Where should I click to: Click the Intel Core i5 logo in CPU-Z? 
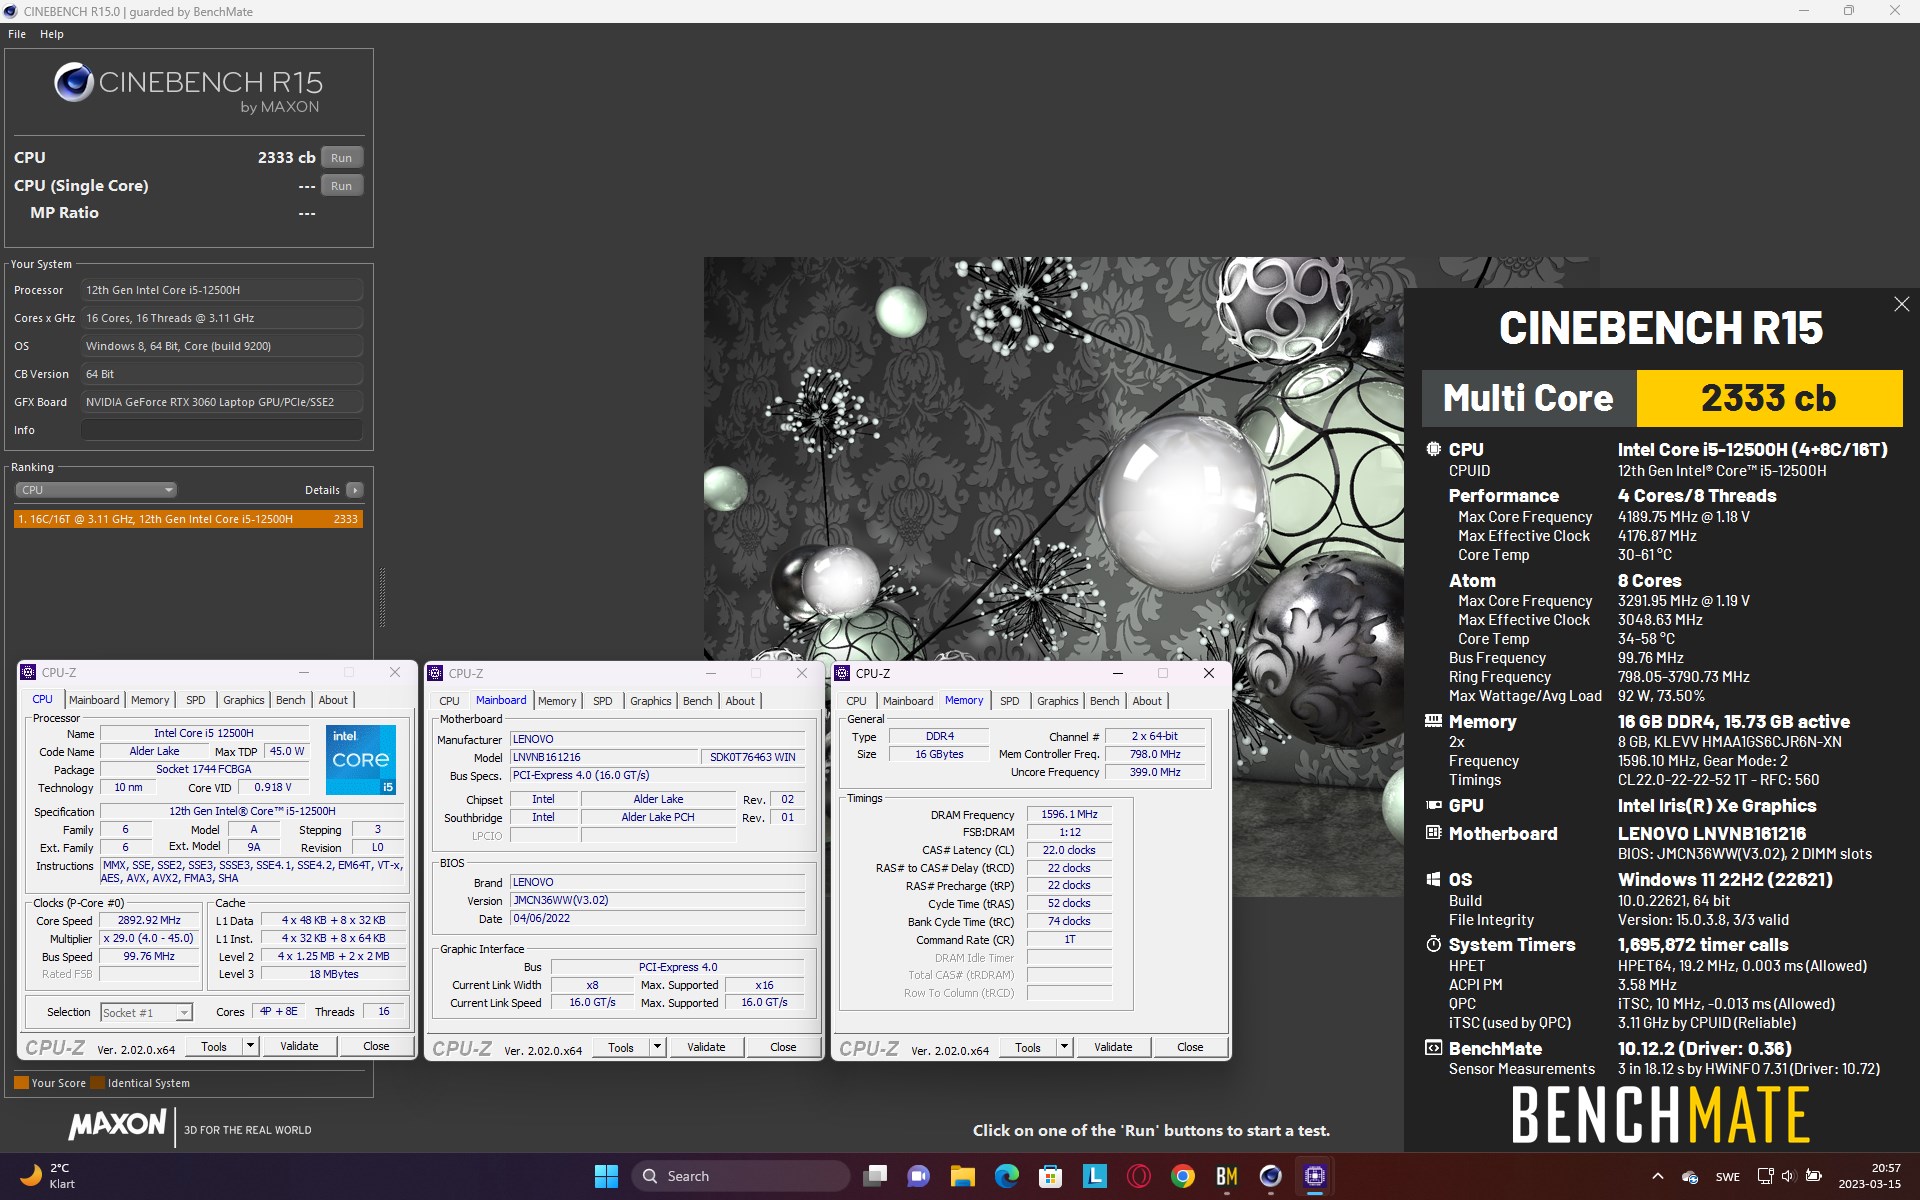point(361,760)
